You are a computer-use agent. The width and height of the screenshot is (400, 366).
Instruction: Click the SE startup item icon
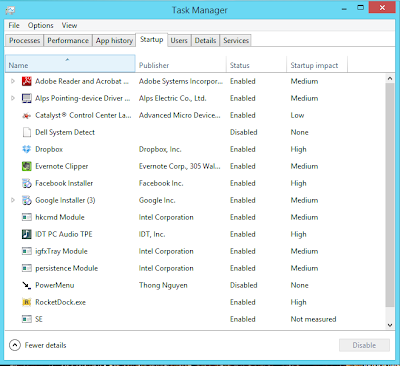[x=26, y=319]
